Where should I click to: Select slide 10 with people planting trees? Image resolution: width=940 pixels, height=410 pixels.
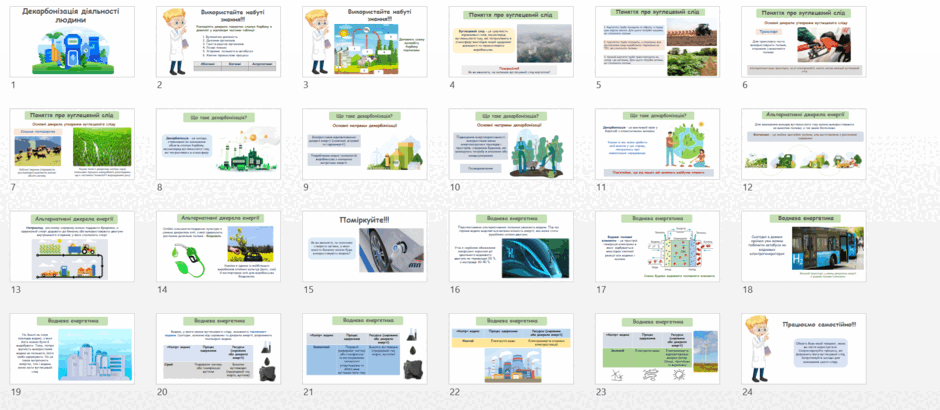(511, 144)
